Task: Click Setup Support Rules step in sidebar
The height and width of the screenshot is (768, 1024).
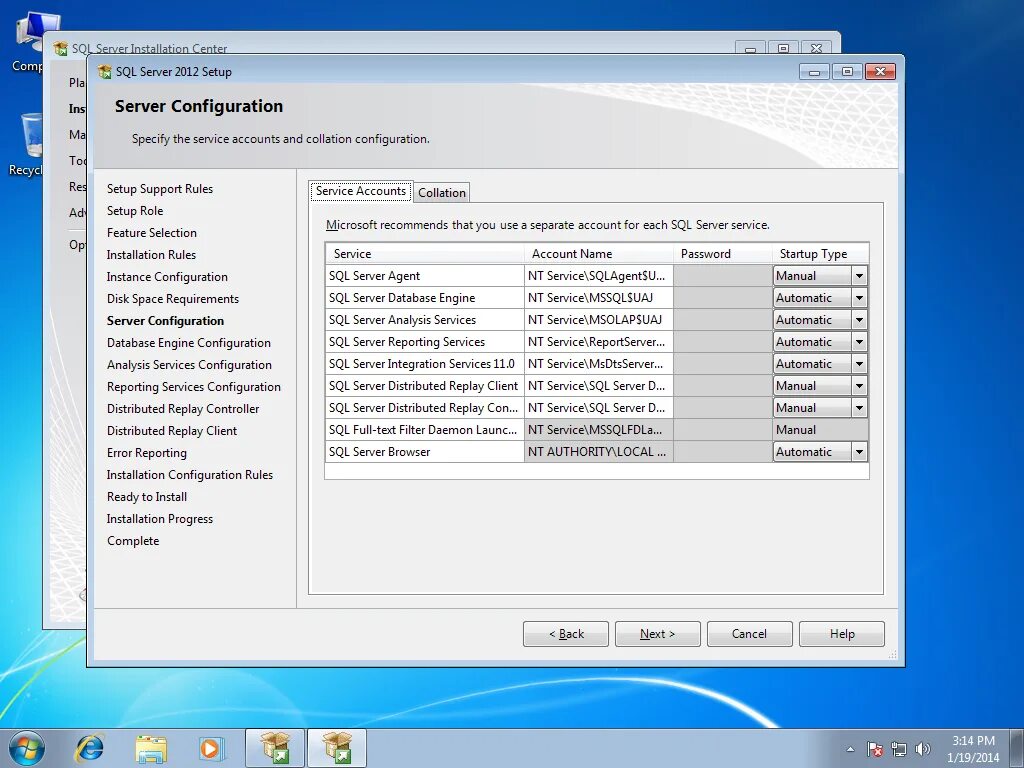Action: (160, 189)
